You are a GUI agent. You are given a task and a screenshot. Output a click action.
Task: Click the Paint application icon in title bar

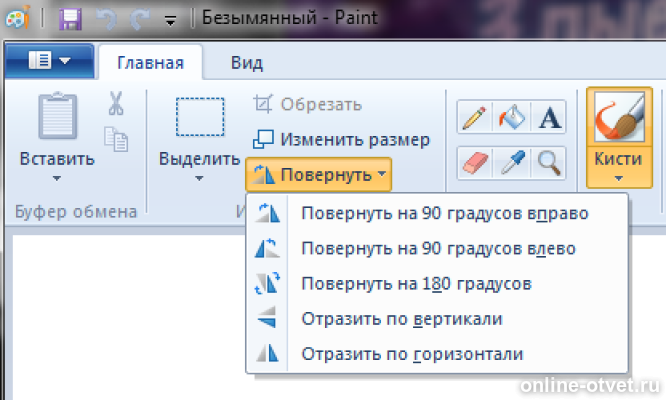pos(18,17)
